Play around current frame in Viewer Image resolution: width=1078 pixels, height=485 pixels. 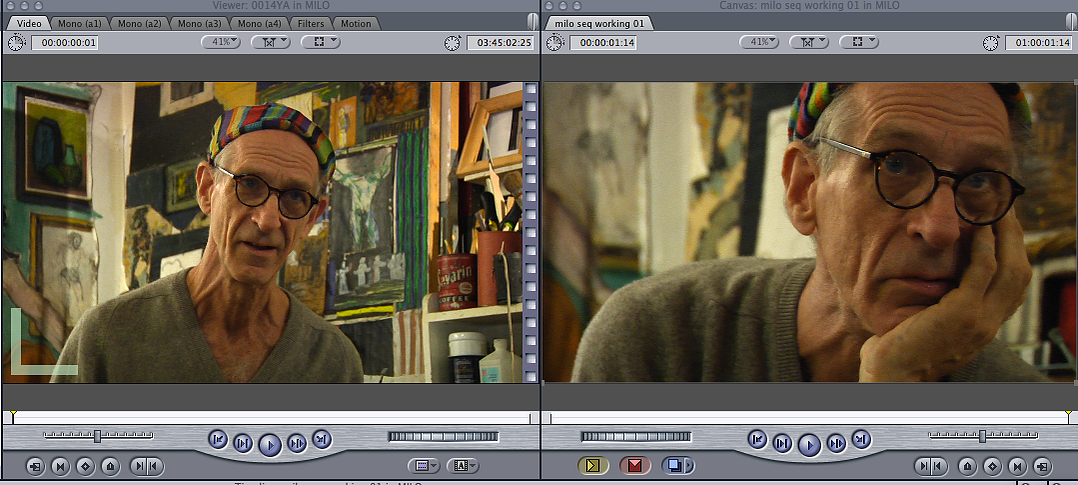[296, 443]
